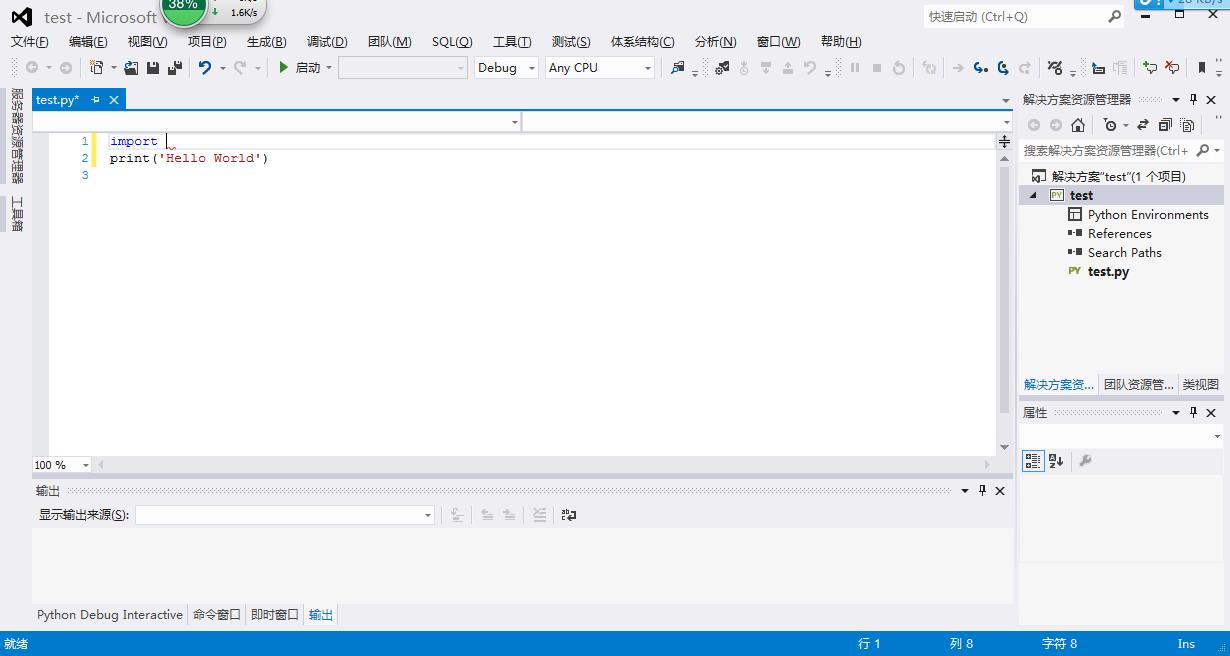Viewport: 1230px width, 656px height.
Task: Select Search Paths tree item
Action: pos(1125,253)
